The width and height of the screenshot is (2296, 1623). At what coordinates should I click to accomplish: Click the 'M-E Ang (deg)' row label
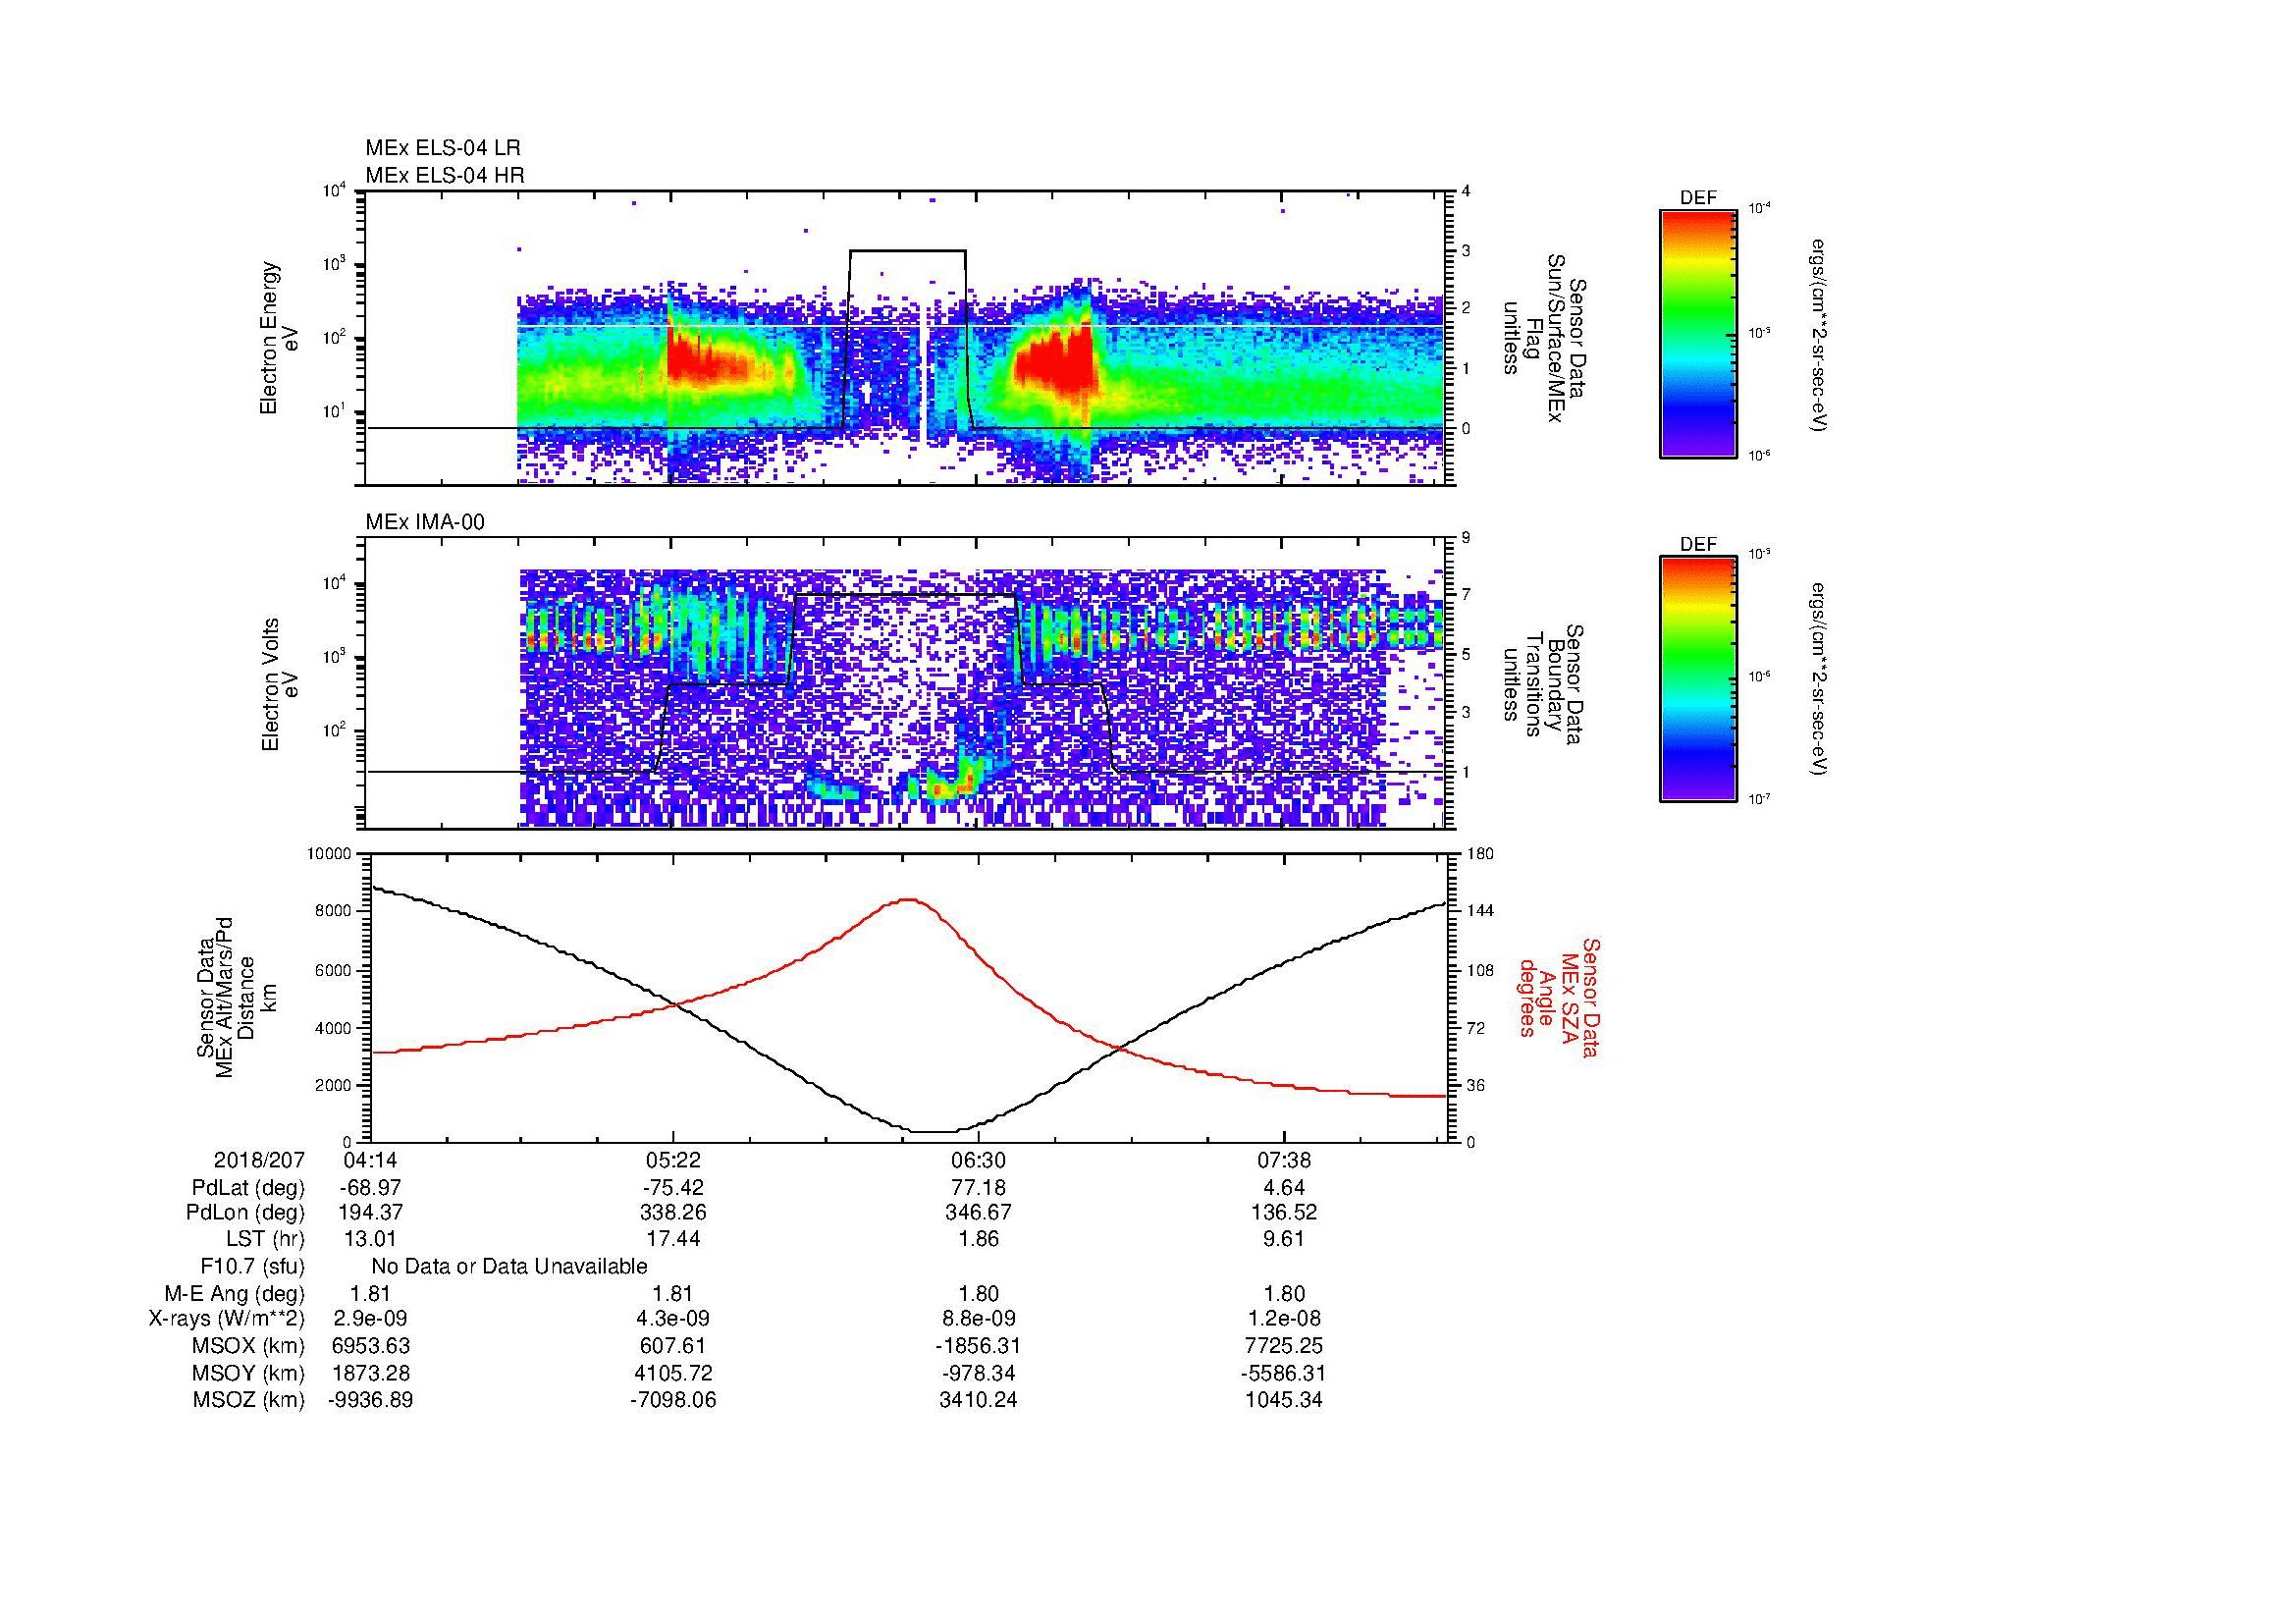[x=235, y=1293]
